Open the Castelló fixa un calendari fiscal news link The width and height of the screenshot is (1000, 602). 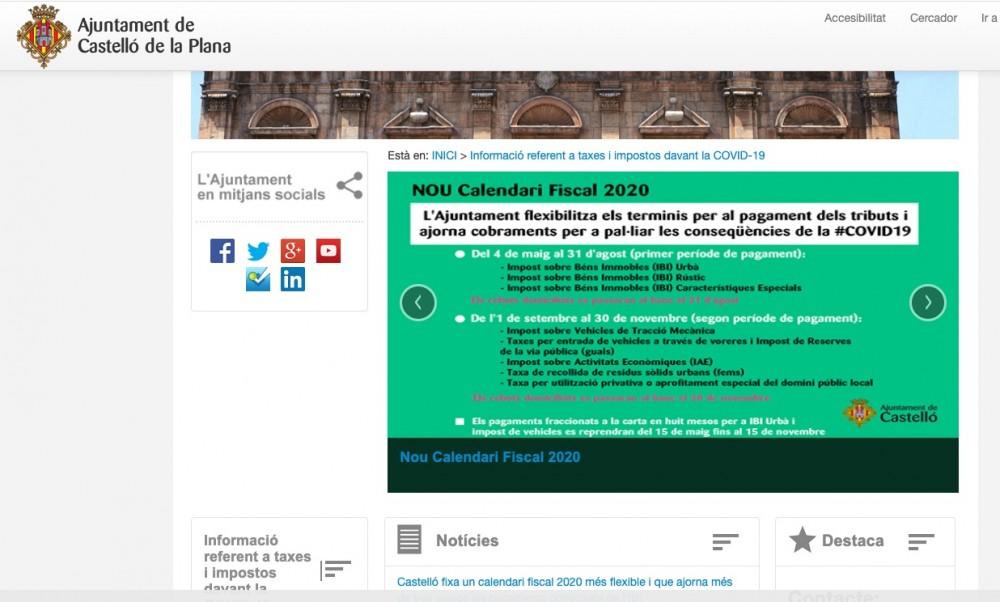[x=564, y=582]
